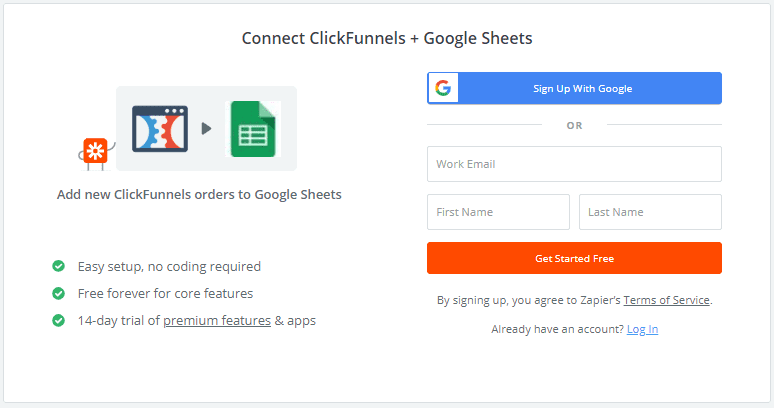Click the green checkmark beside 14-day trial
Screen dimensions: 774x408
[x=58, y=321]
